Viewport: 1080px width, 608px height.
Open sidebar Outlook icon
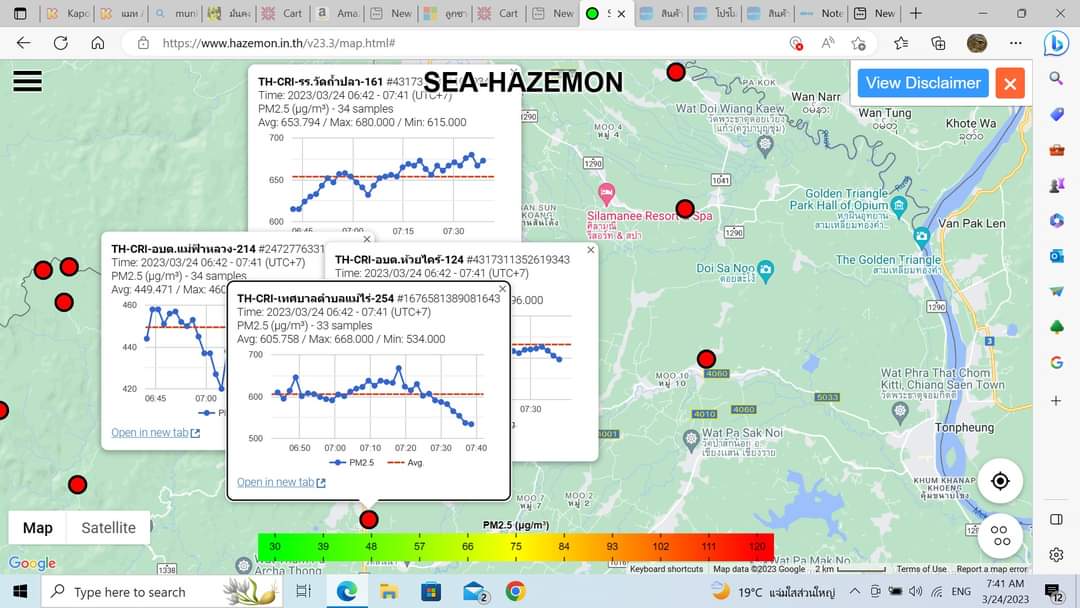[x=1056, y=256]
